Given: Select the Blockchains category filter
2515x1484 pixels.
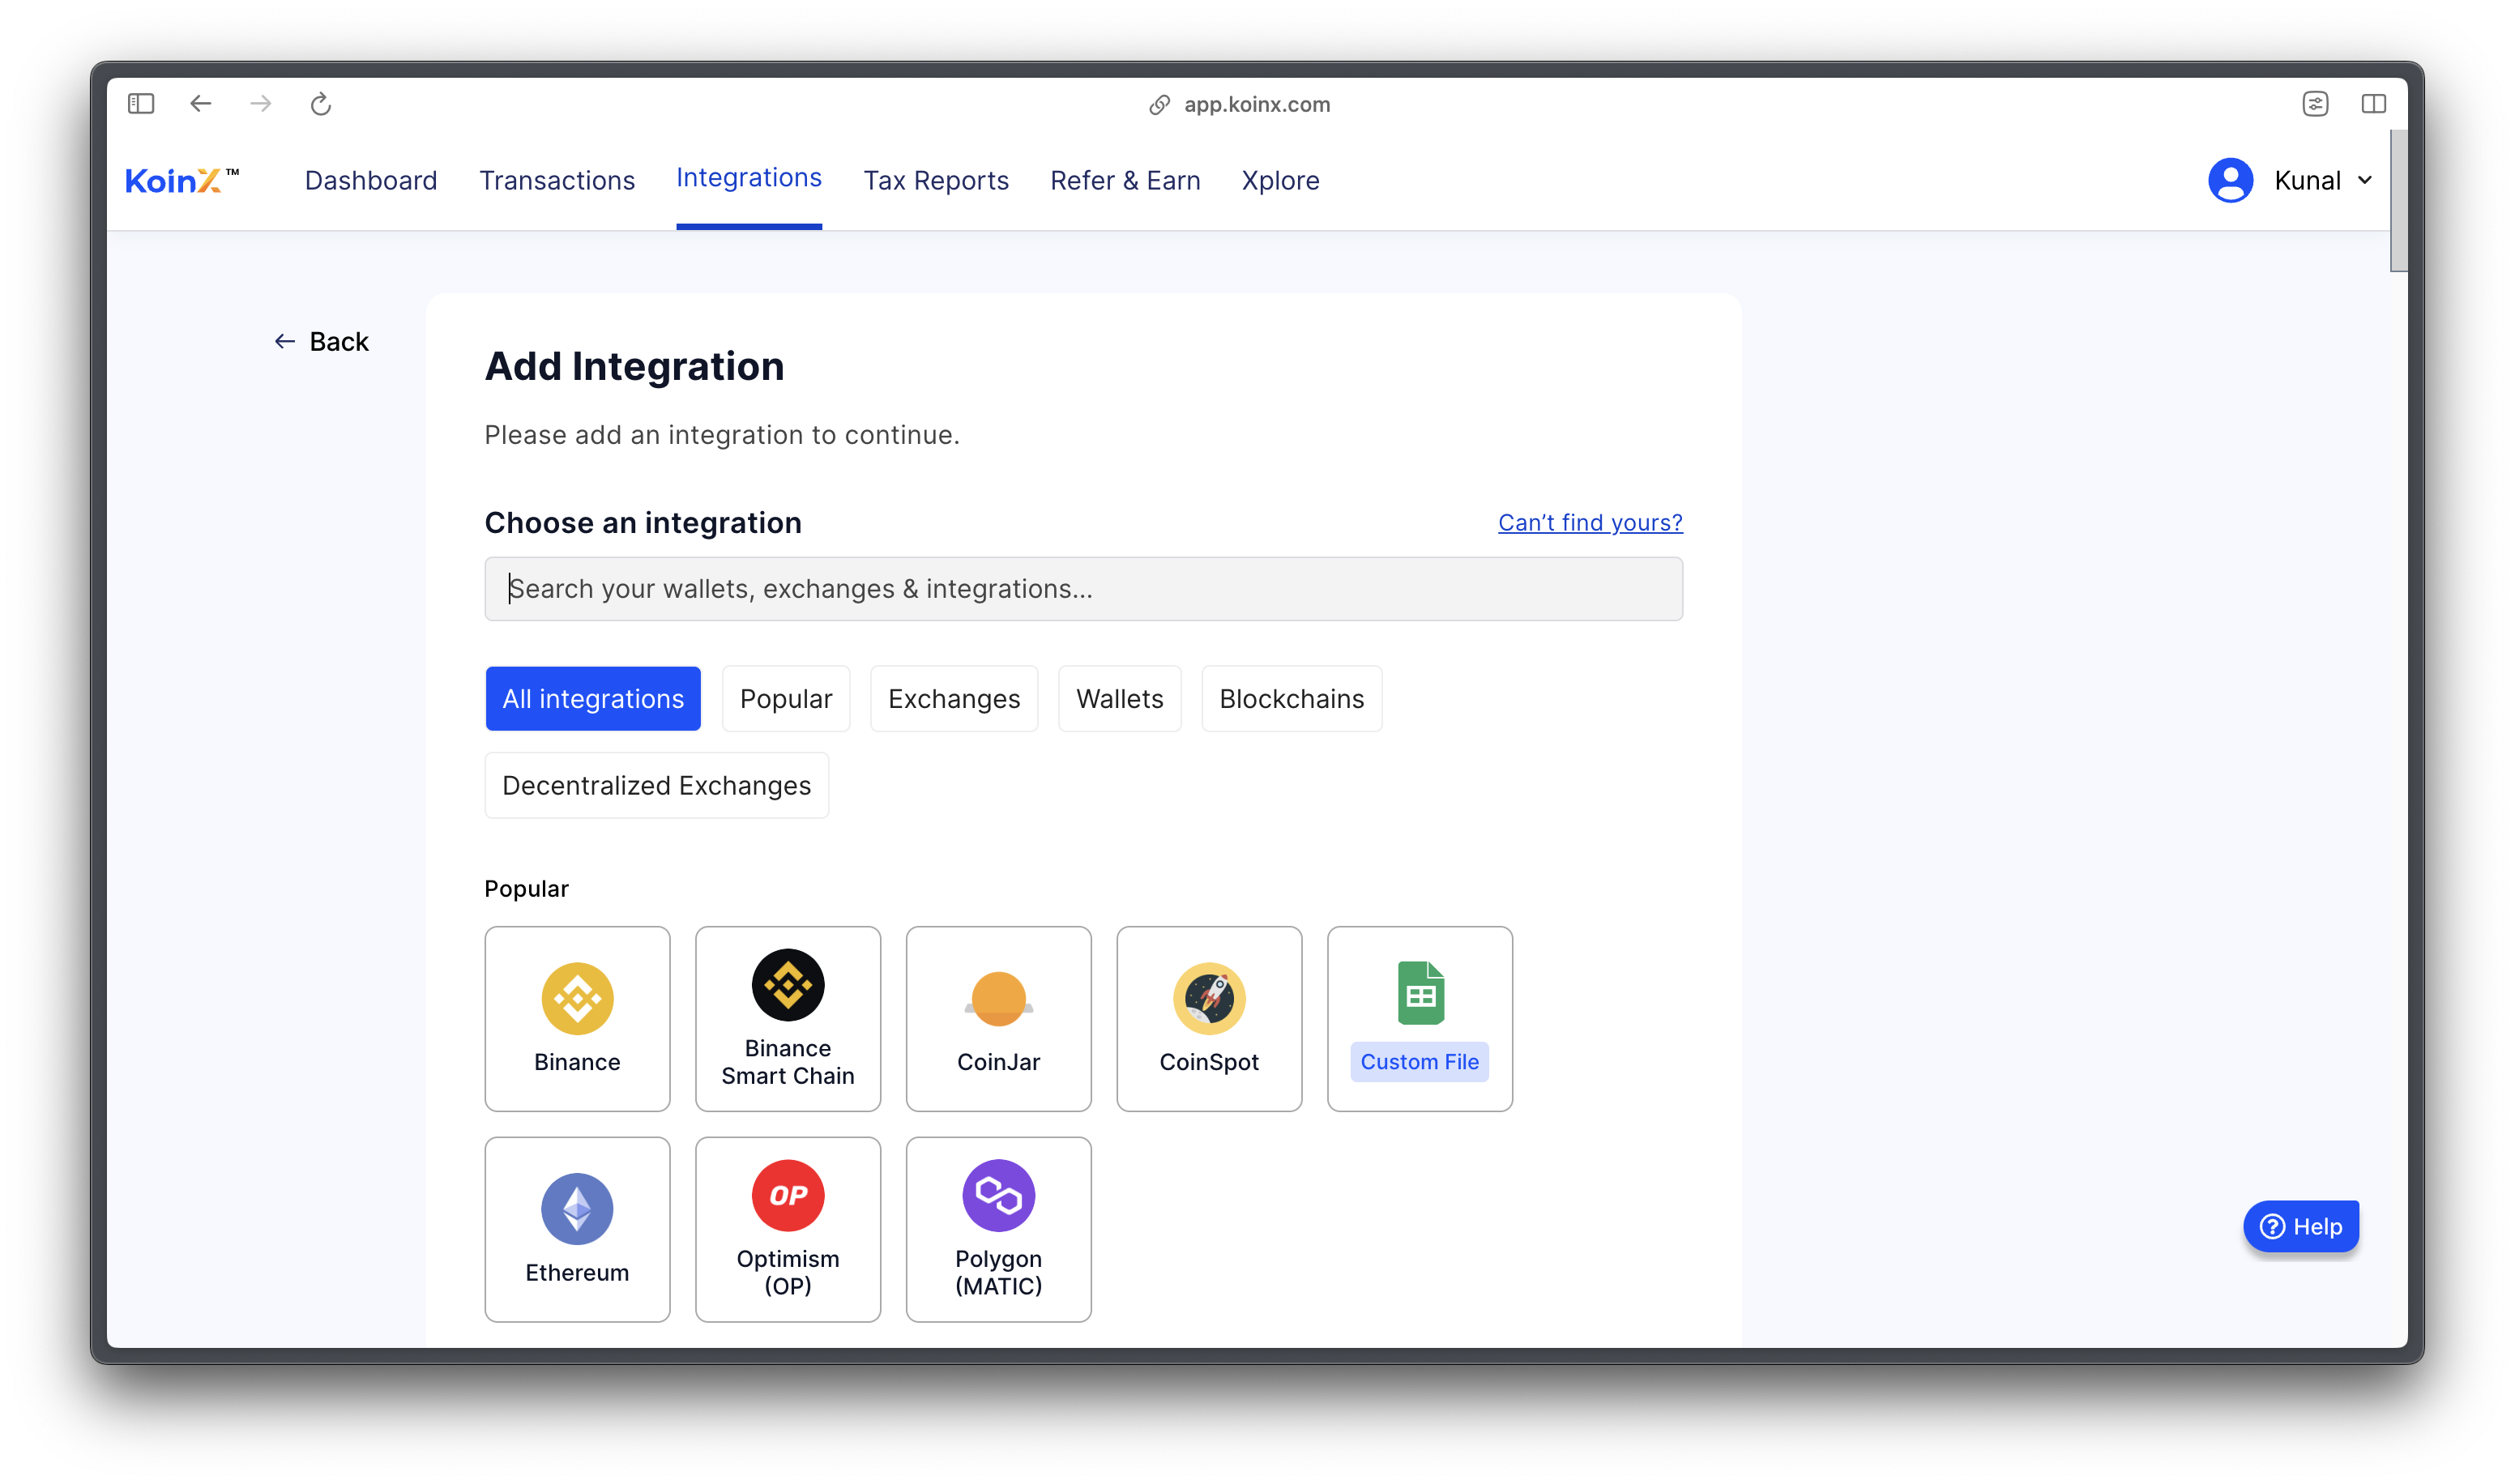Looking at the screenshot, I should tap(1291, 697).
